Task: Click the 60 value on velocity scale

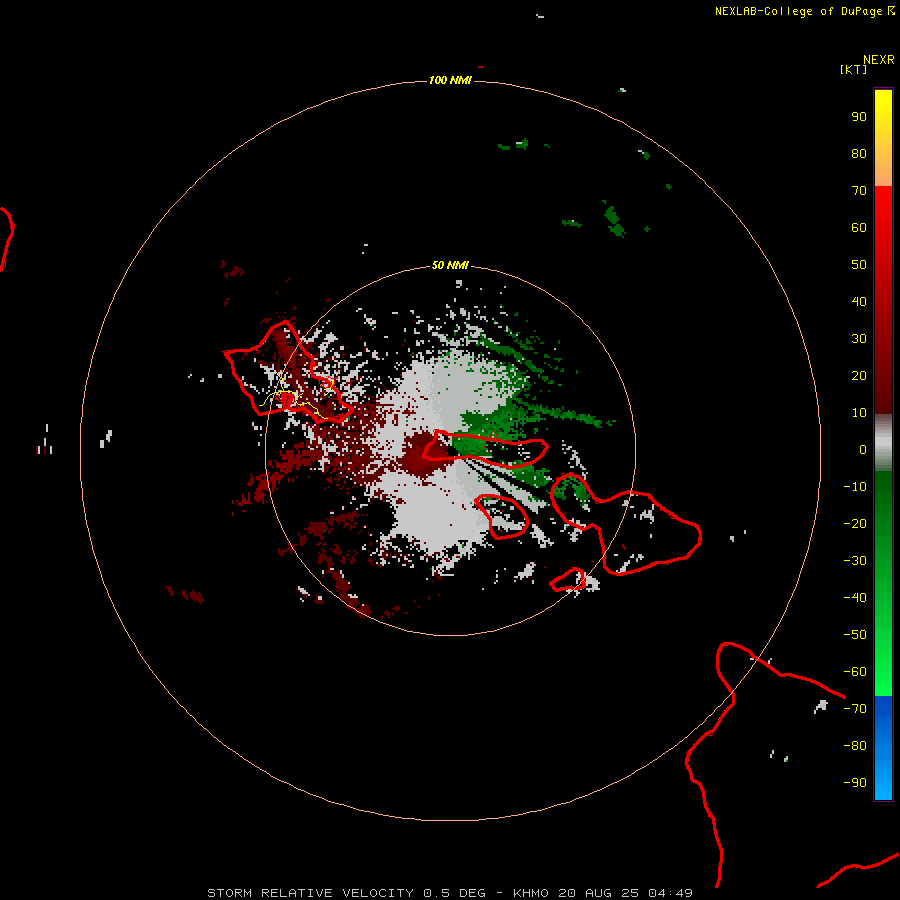Action: pyautogui.click(x=859, y=228)
